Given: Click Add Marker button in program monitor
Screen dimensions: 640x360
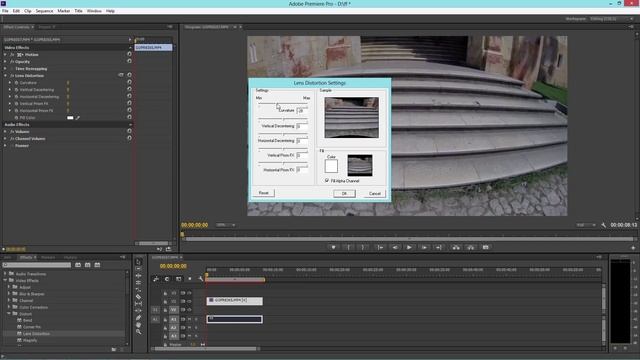Looking at the screenshot, I should click(333, 247).
